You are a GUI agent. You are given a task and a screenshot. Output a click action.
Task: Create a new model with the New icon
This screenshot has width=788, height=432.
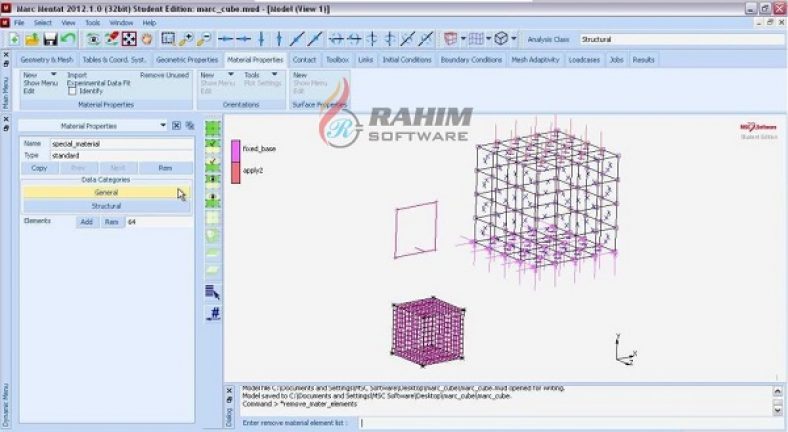coord(14,39)
